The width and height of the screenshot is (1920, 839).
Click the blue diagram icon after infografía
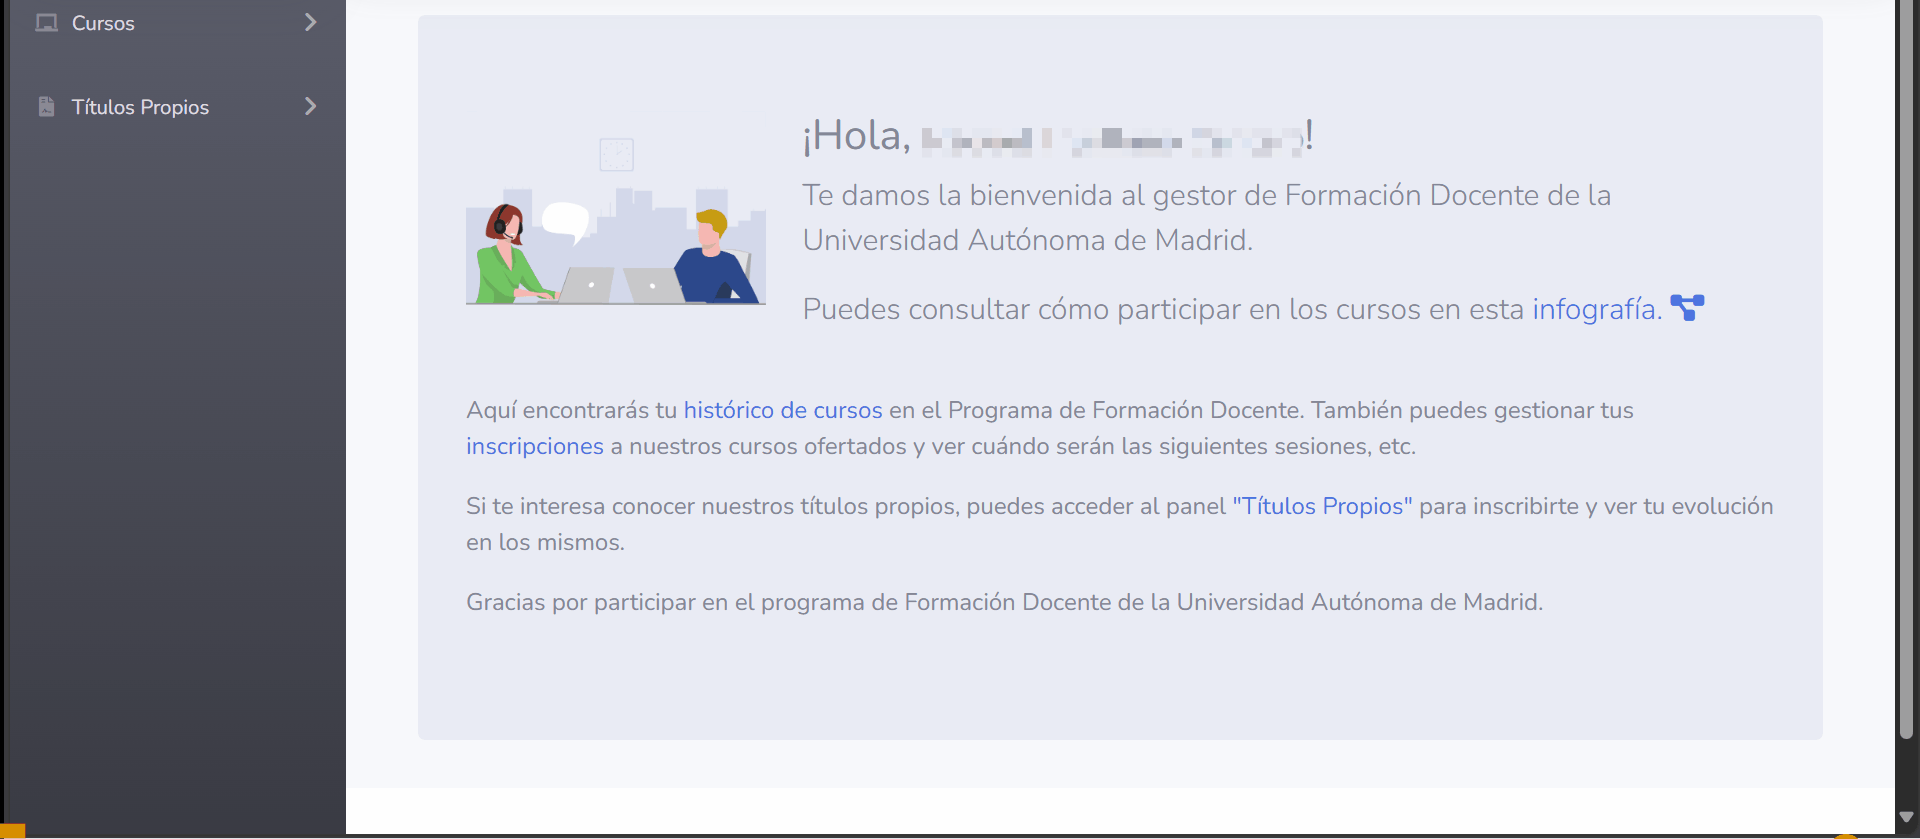click(x=1687, y=308)
